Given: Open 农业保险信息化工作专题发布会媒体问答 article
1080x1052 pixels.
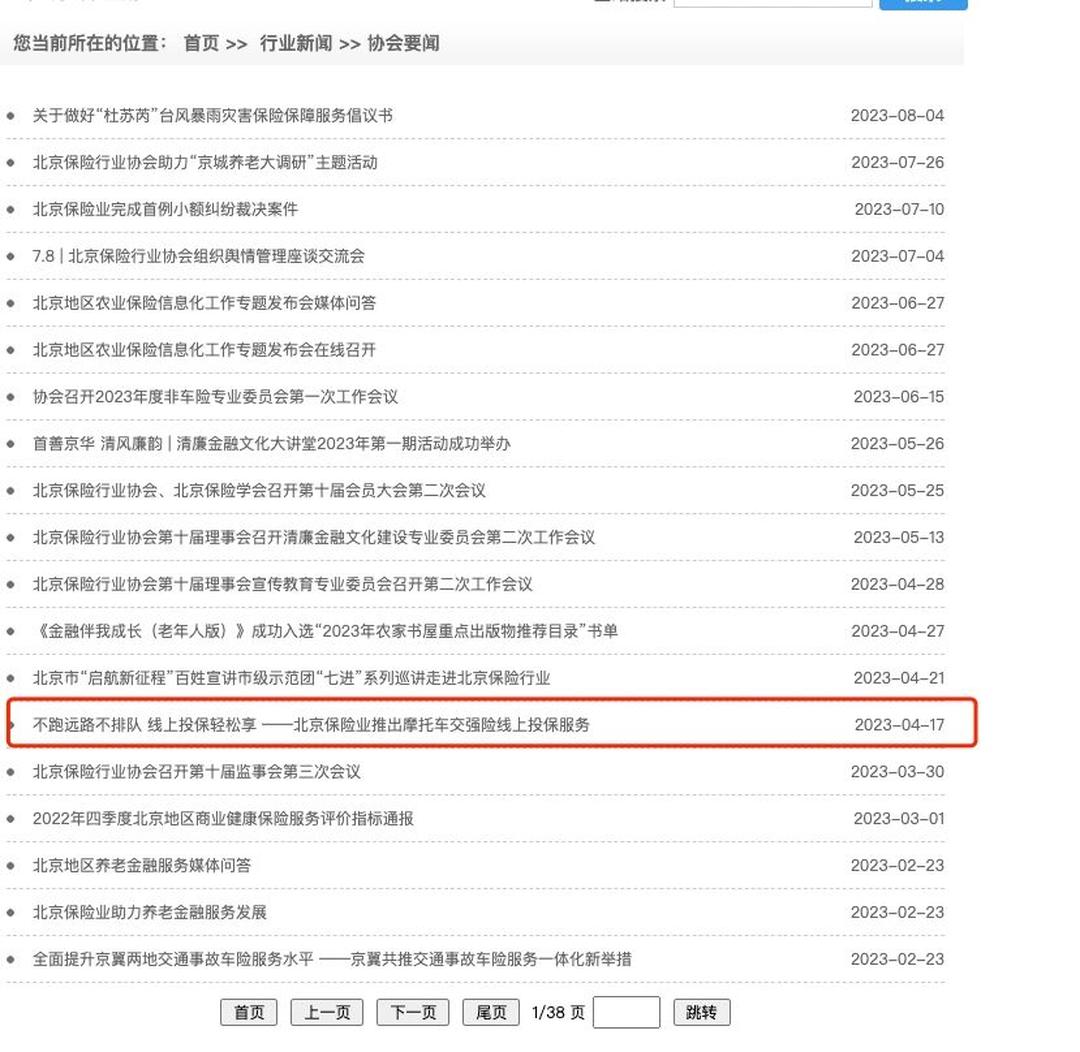Looking at the screenshot, I should (x=204, y=303).
